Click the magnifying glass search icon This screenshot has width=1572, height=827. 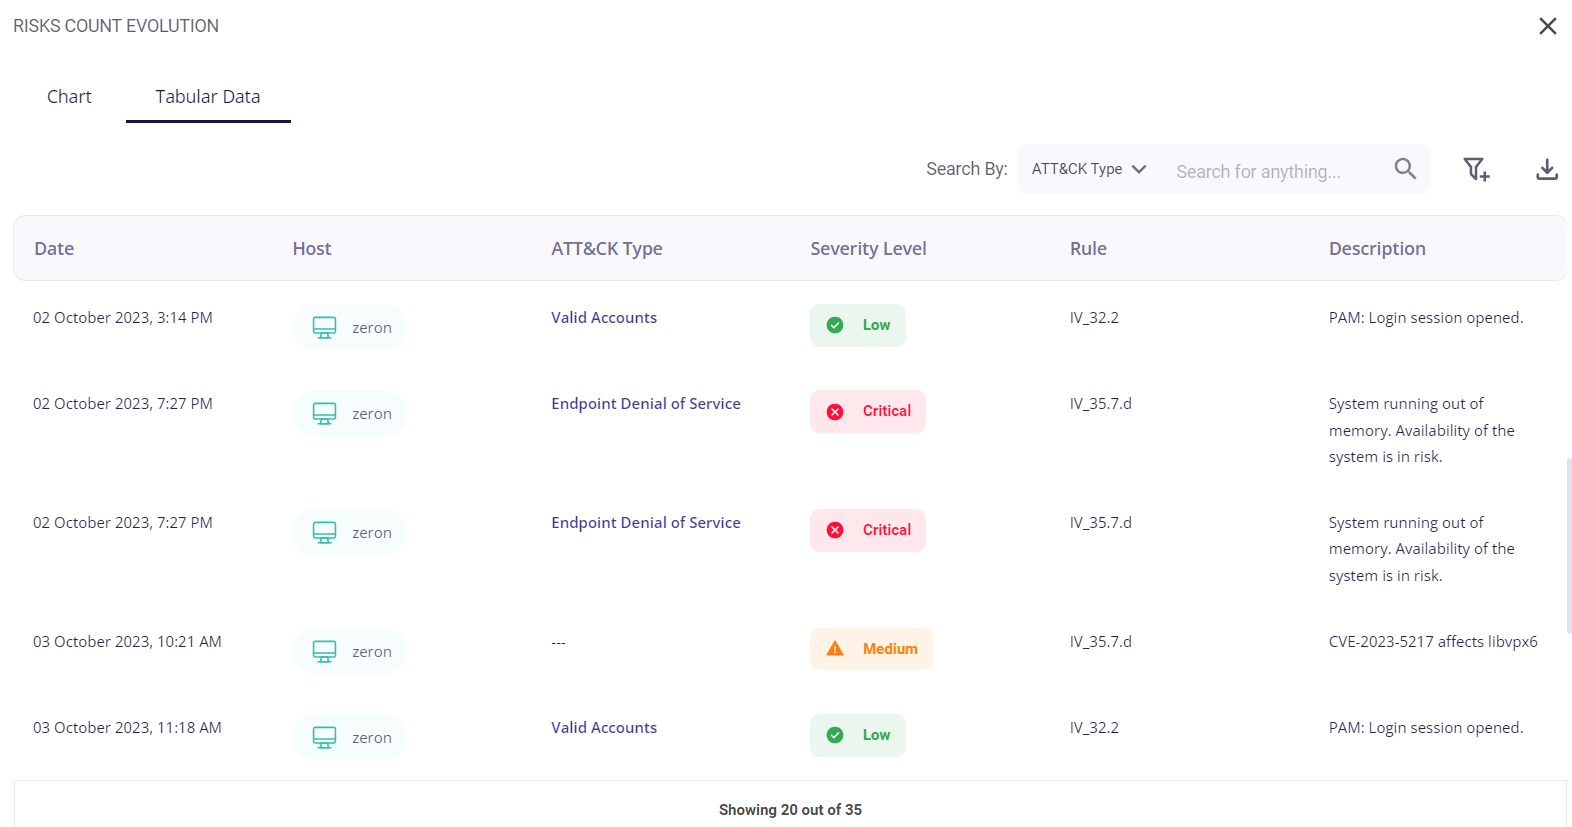1405,169
